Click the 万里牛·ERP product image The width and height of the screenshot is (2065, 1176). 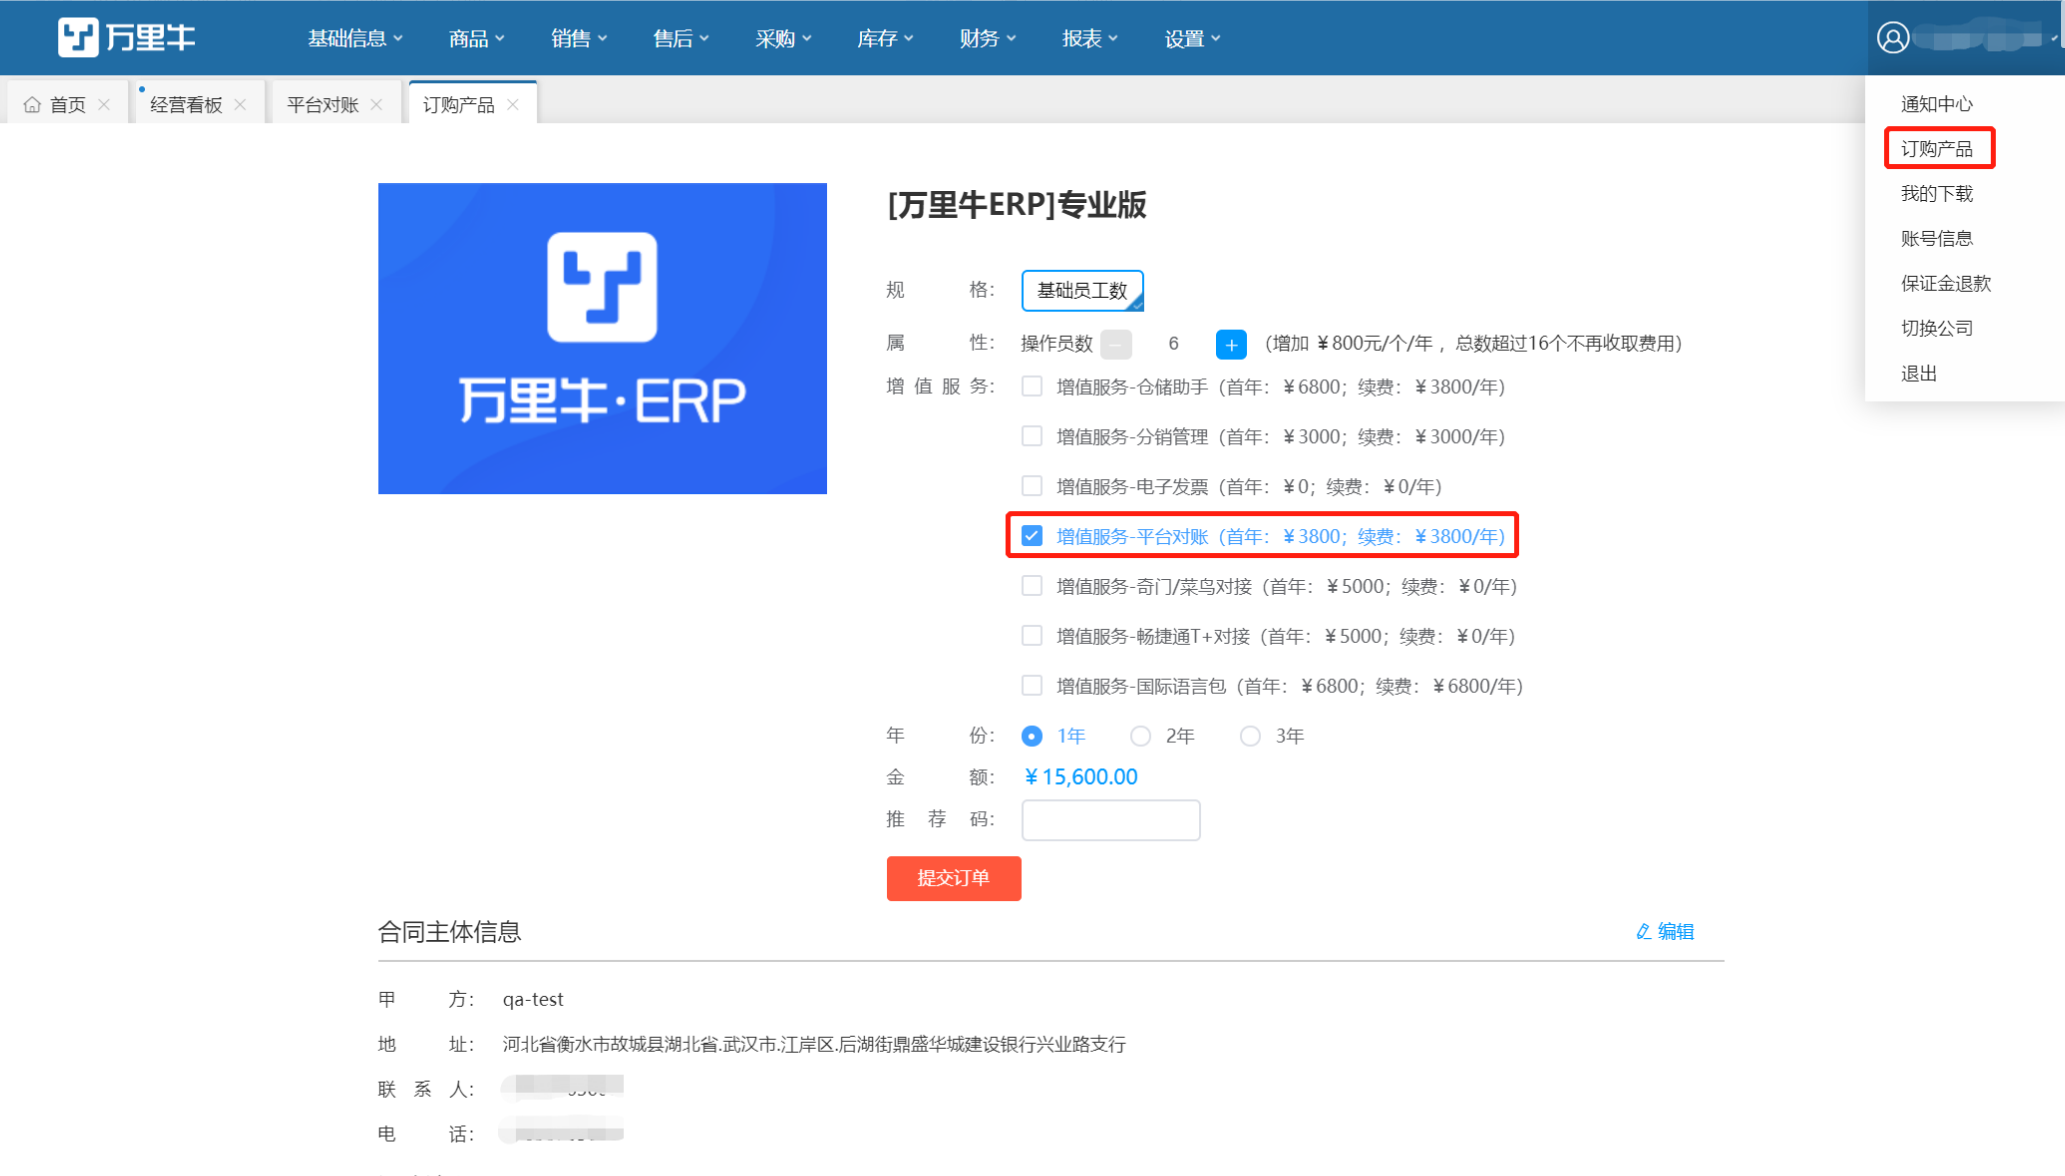pos(602,338)
